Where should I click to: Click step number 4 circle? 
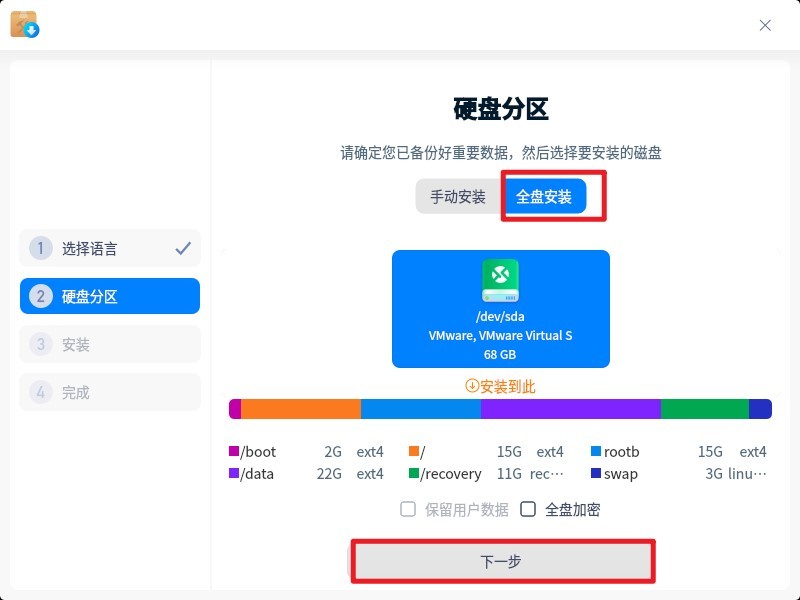click(x=41, y=392)
